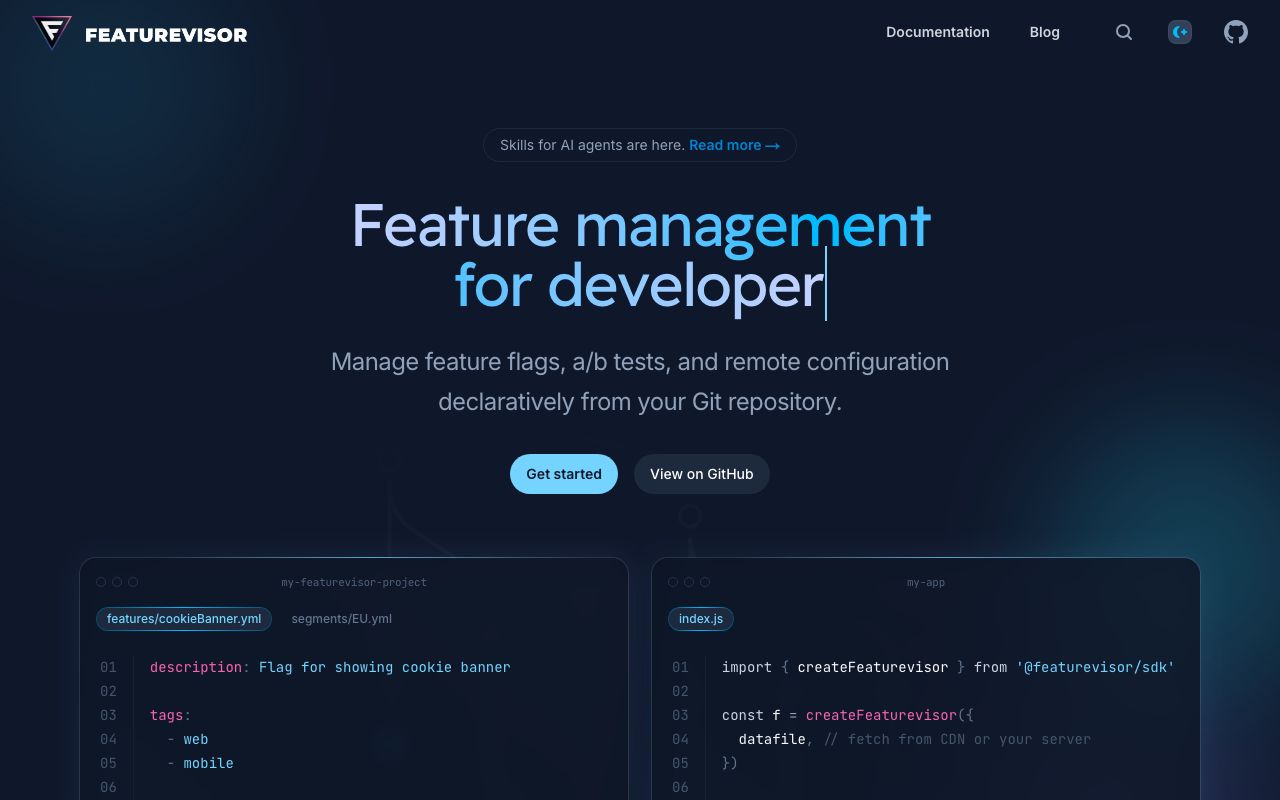This screenshot has height=800, width=1280.
Task: Click the 'Manage feature flags, a/b tests' subtitle
Action: pyautogui.click(x=640, y=381)
